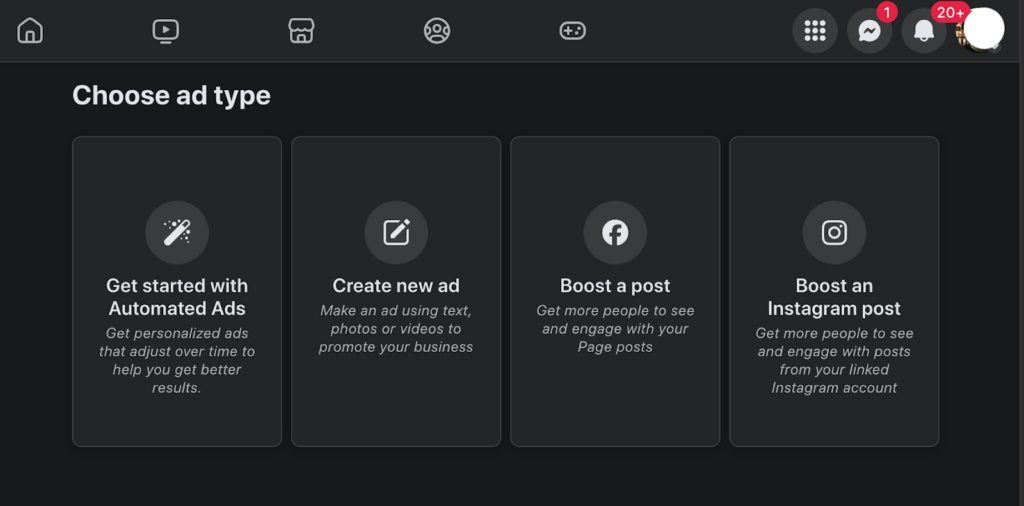Open the nine-dot Menu grid icon

(815, 31)
